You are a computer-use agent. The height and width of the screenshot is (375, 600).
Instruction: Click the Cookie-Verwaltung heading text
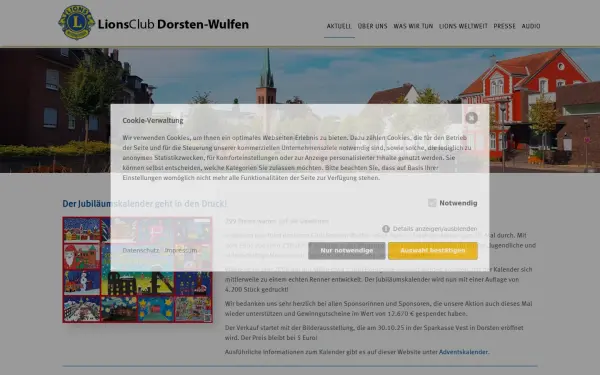(153, 120)
